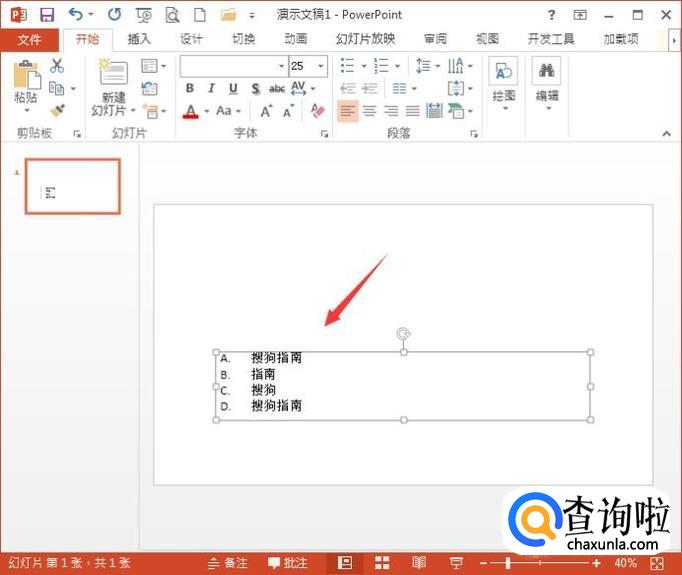Select the Format Painter brush

coord(57,110)
